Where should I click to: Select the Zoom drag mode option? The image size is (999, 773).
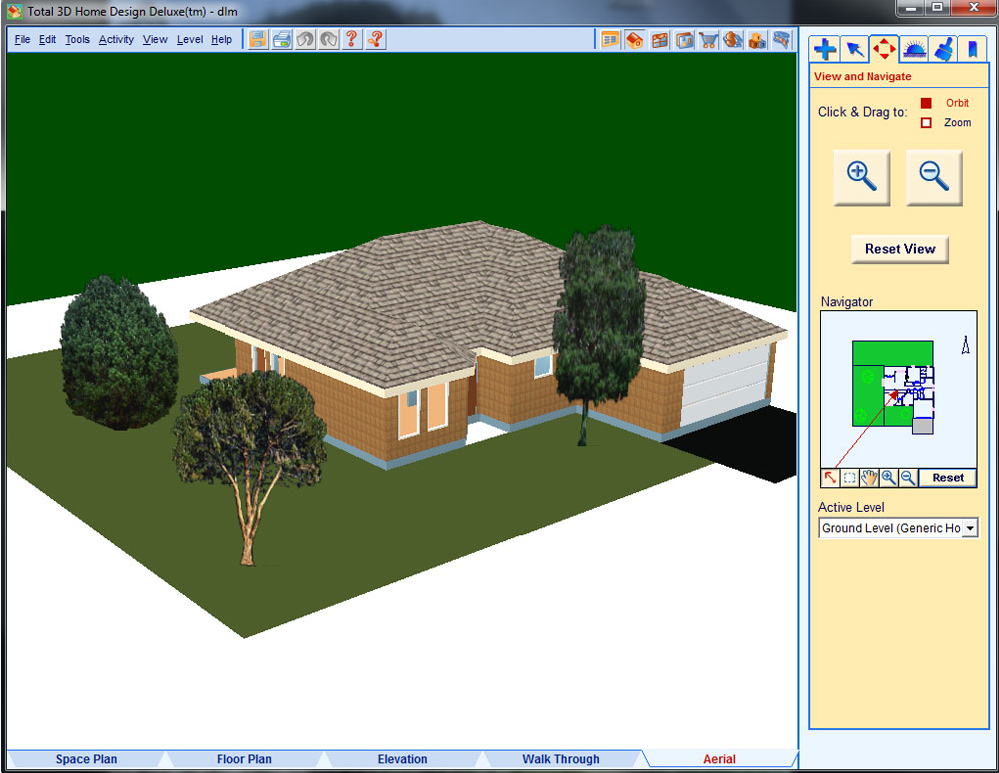[x=926, y=123]
